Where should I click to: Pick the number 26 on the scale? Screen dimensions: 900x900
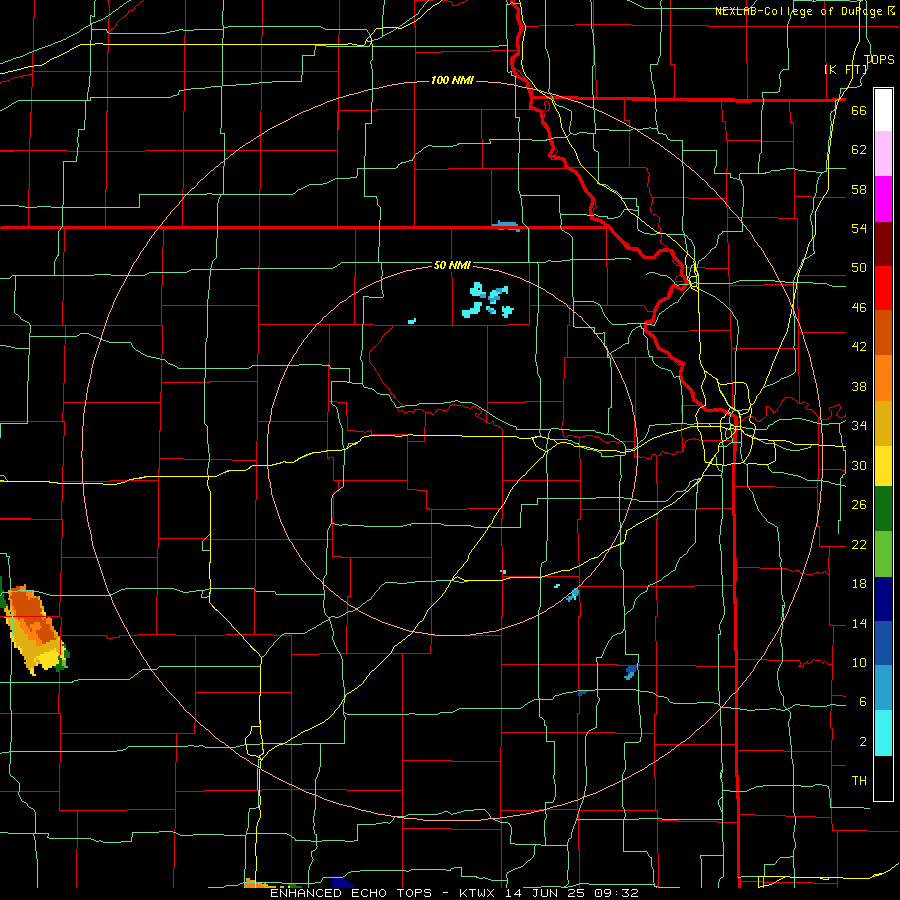tap(859, 505)
